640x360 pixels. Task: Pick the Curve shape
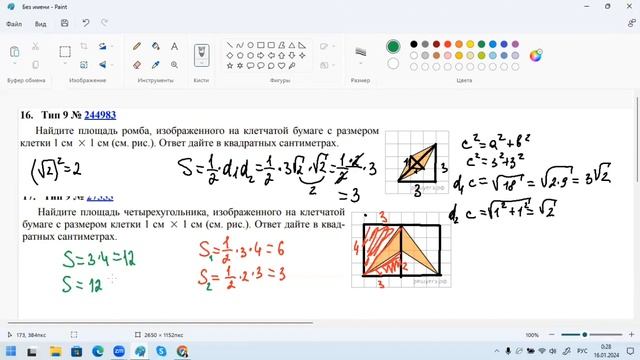(x=240, y=45)
